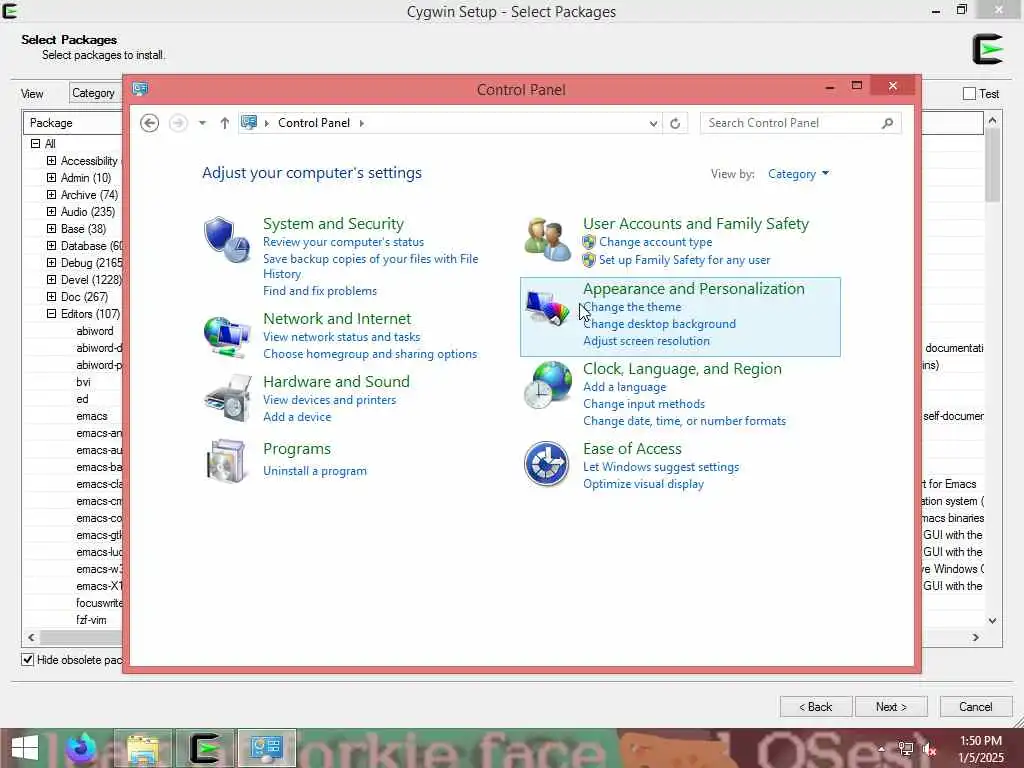Screen dimensions: 1024x768
Task: Click the network tray icon
Action: (x=906, y=749)
